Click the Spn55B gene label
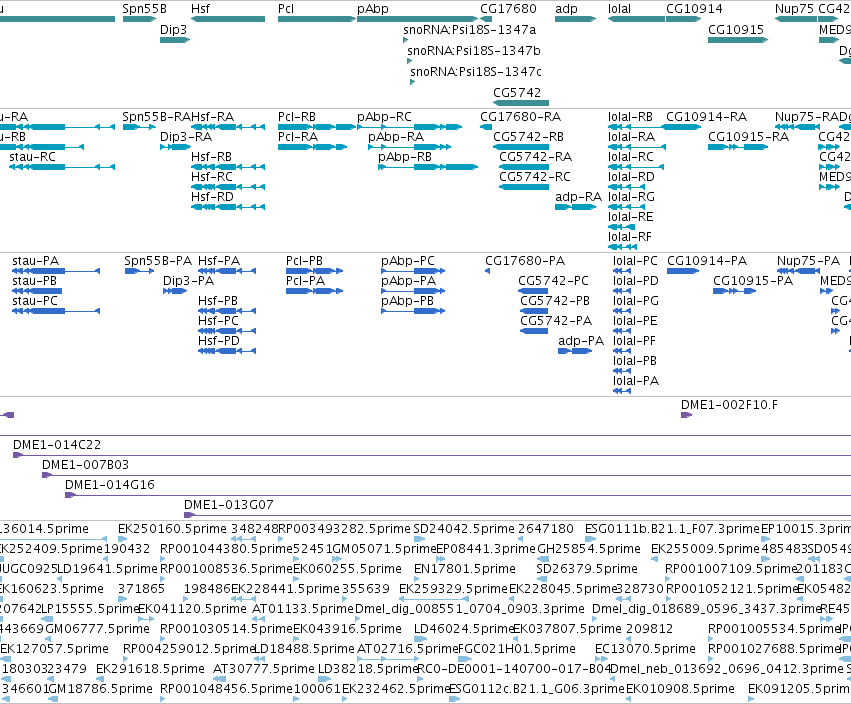The image size is (851, 704). [144, 9]
